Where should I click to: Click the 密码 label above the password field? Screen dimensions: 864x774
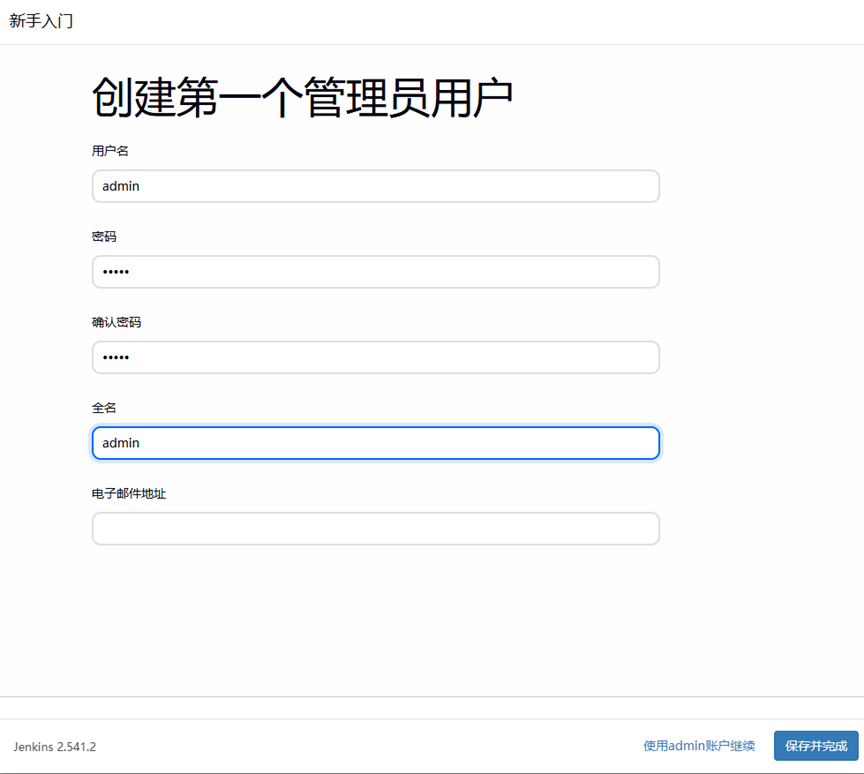click(104, 237)
